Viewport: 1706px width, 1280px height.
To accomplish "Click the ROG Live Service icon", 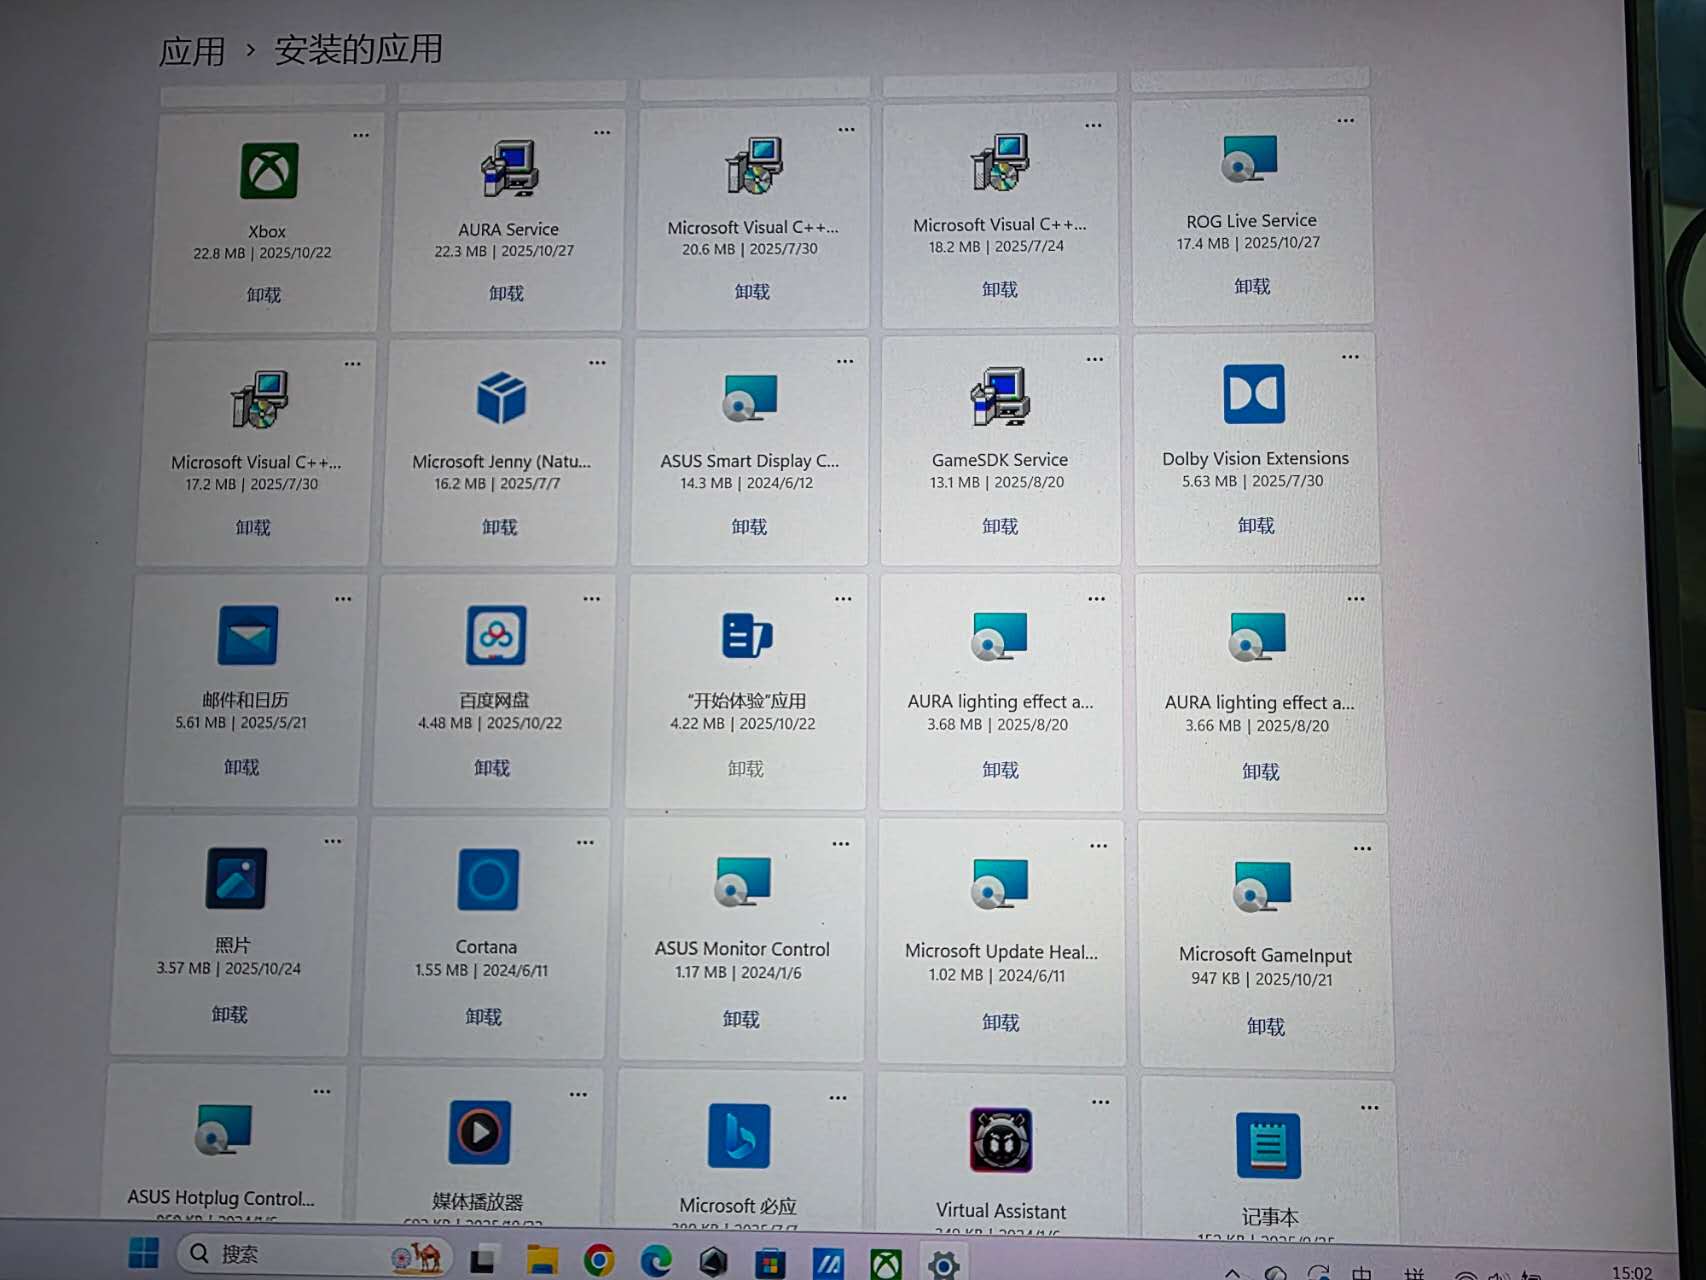I will [x=1250, y=159].
